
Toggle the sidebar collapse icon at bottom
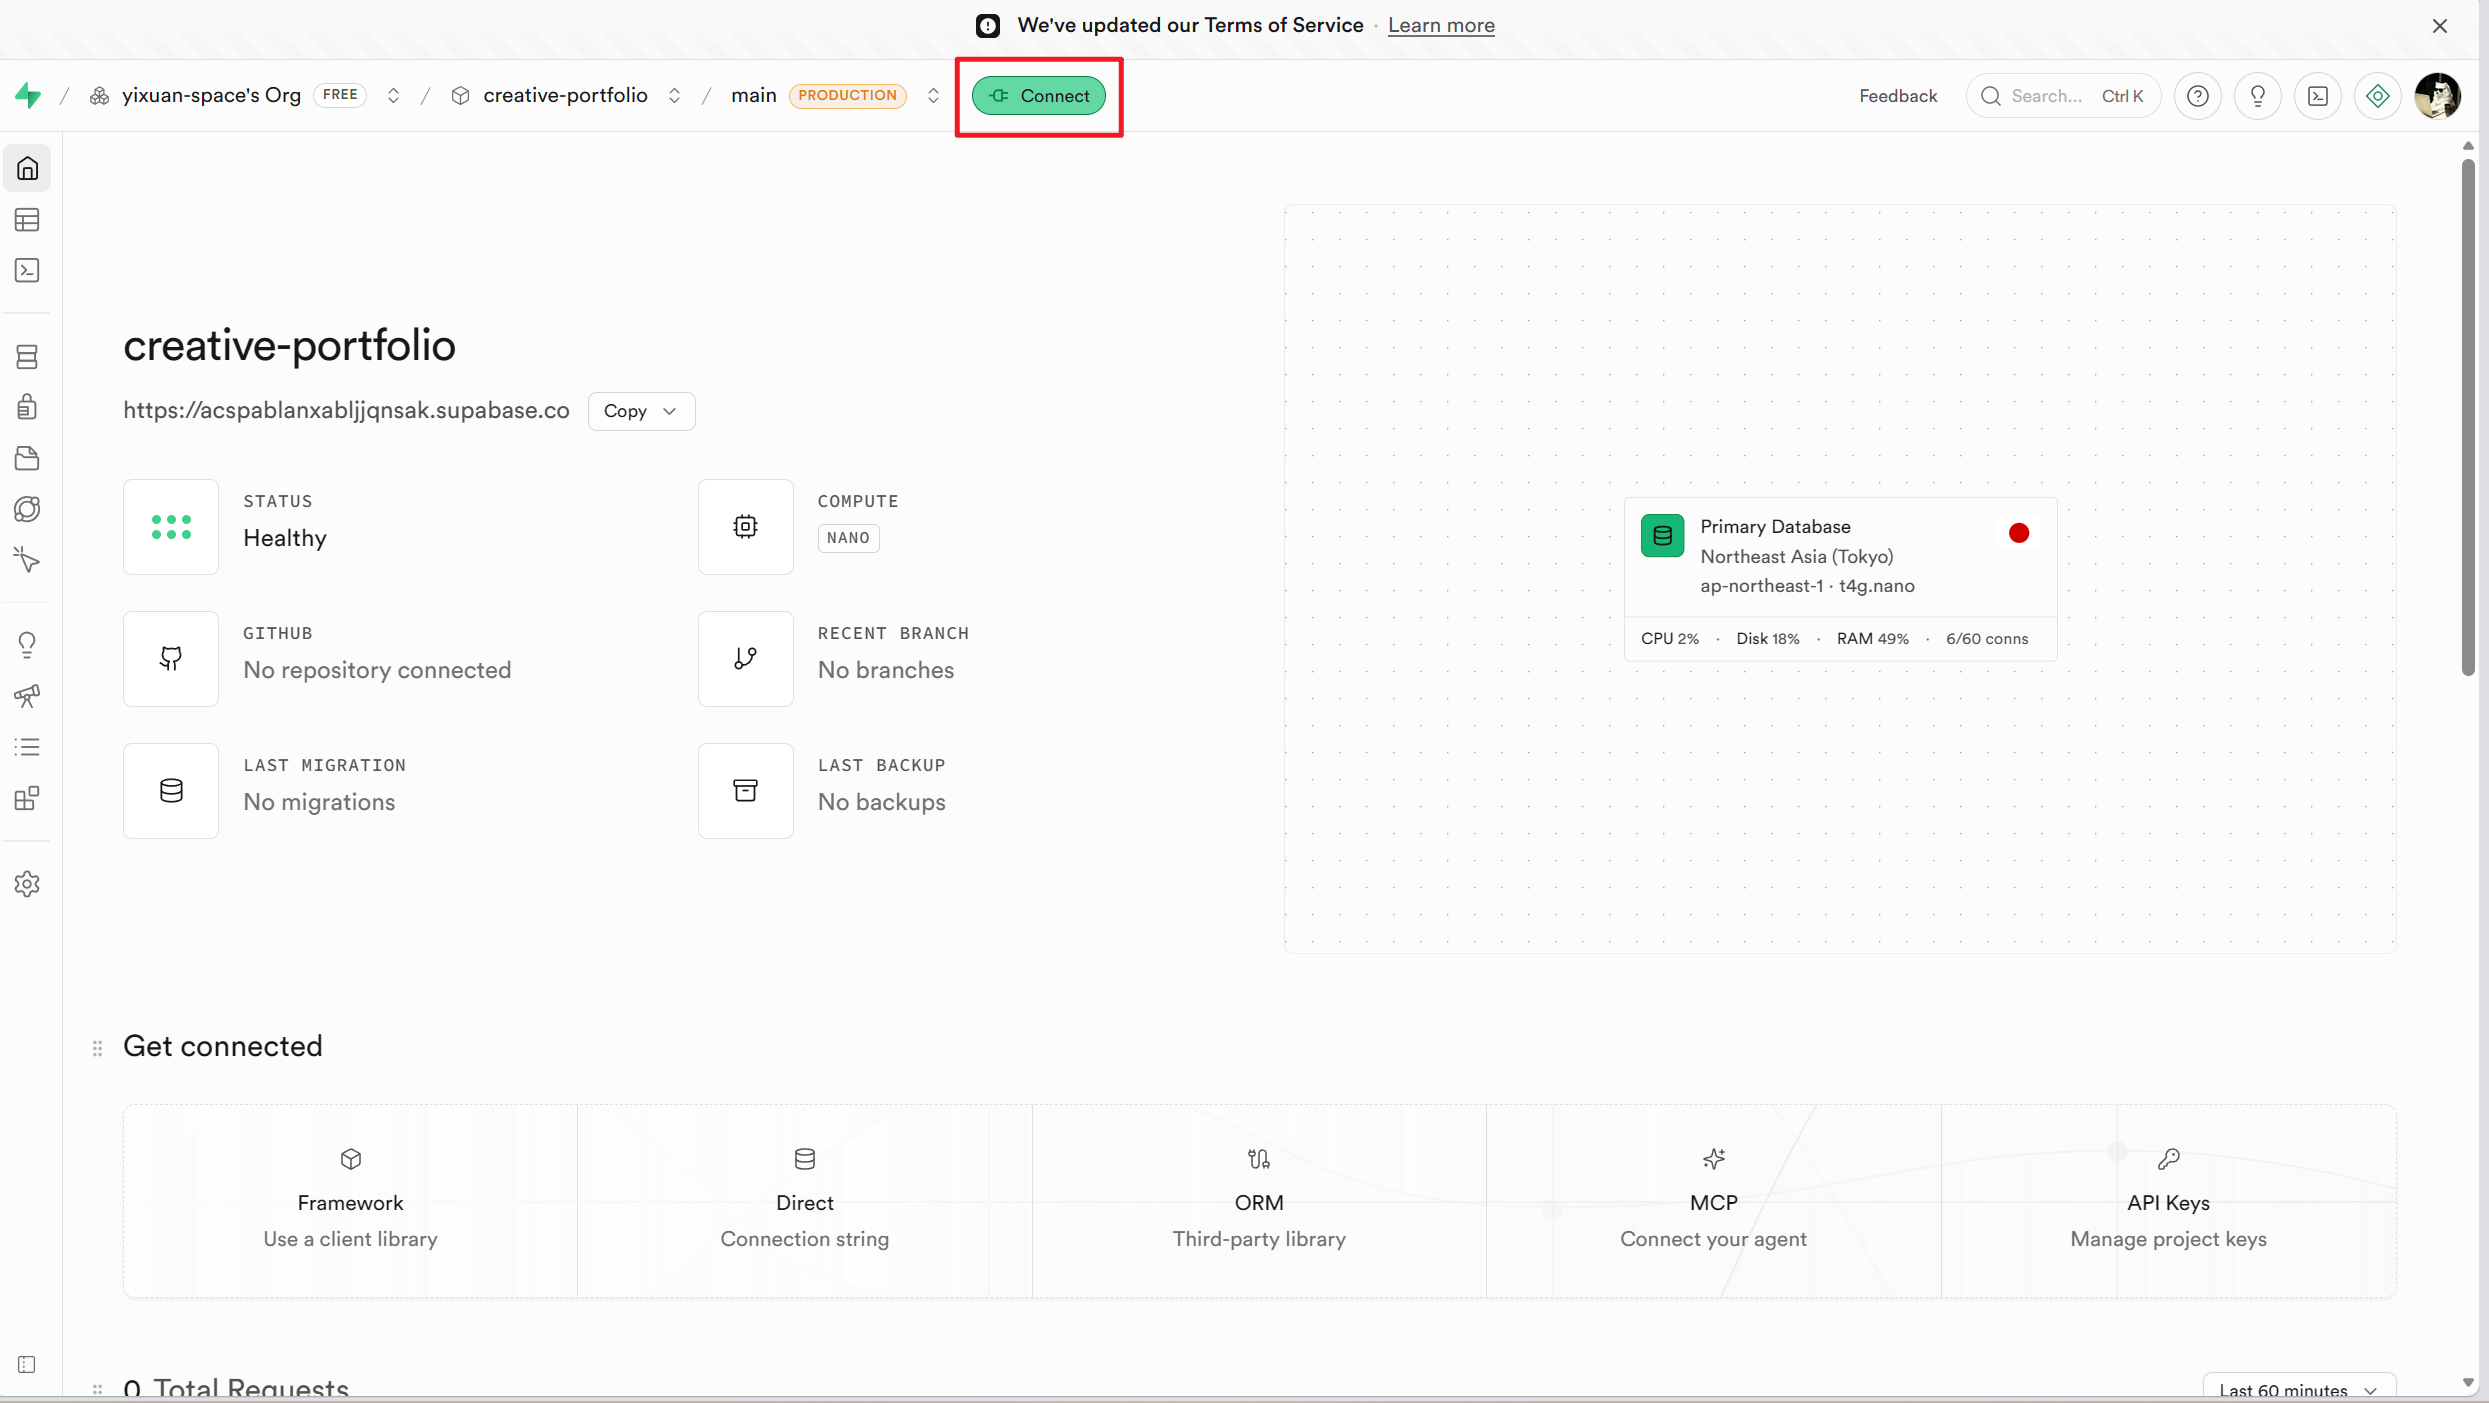(x=27, y=1365)
